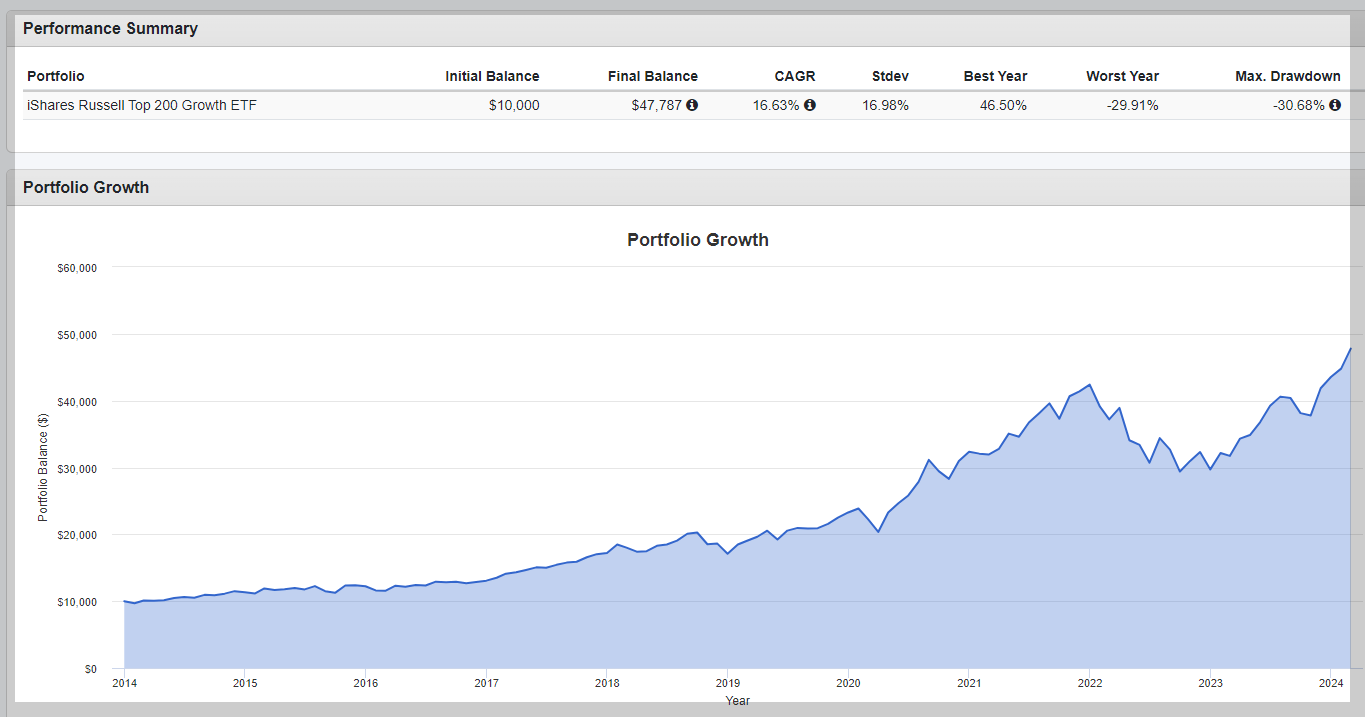Screen dimensions: 1365x717
Task: Click the -29.91% Worst Year value
Action: point(1133,105)
